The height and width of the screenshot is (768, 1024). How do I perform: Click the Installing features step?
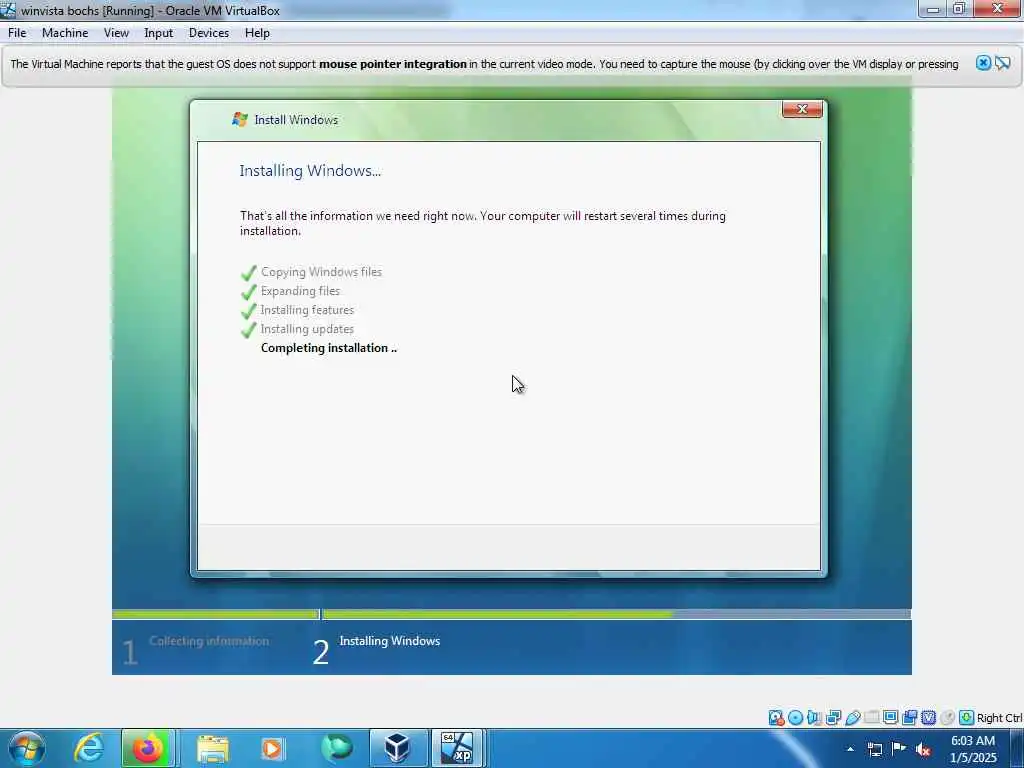307,310
